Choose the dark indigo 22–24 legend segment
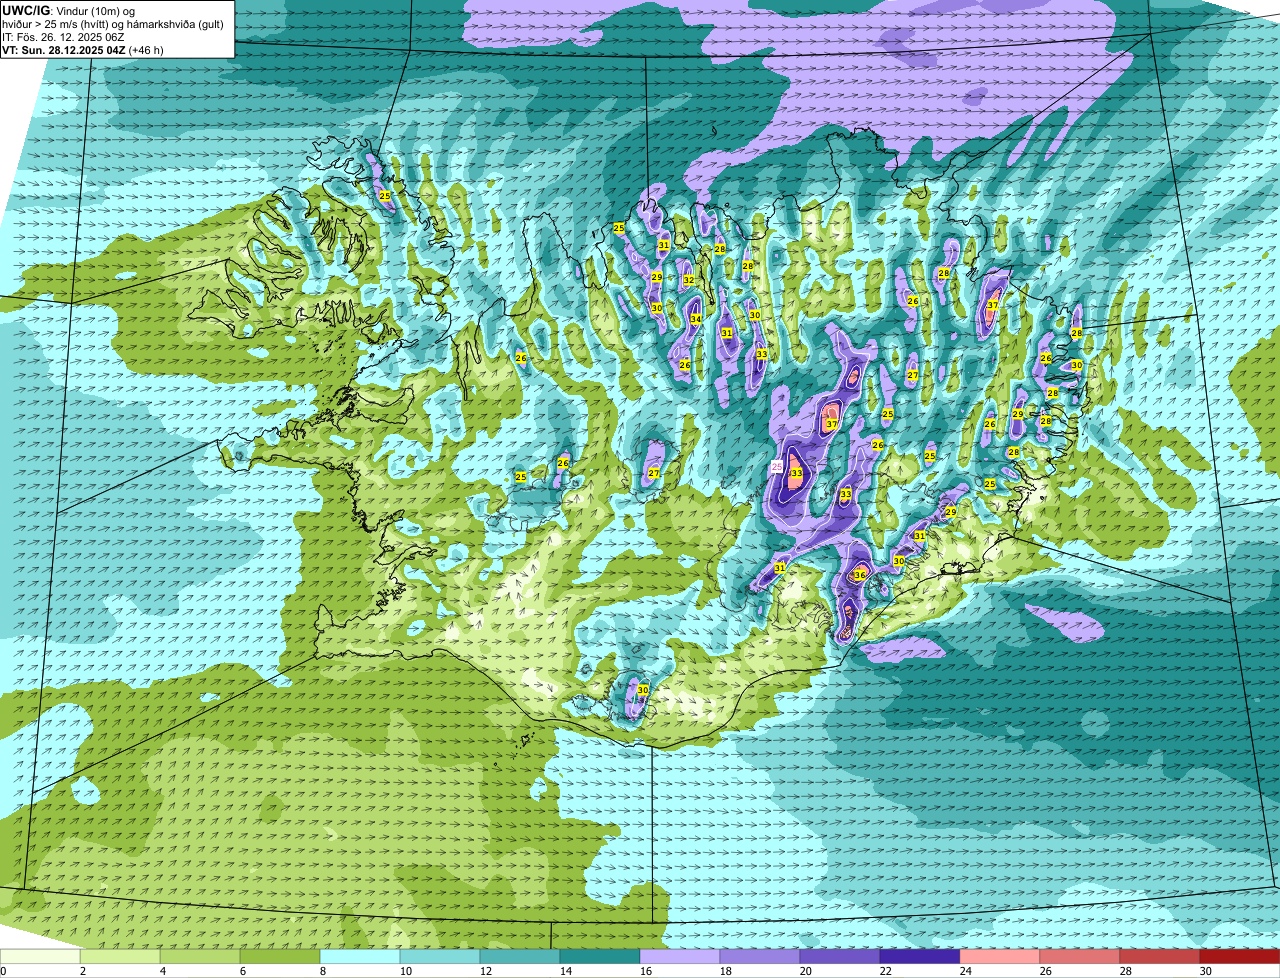The width and height of the screenshot is (1280, 978). click(920, 956)
